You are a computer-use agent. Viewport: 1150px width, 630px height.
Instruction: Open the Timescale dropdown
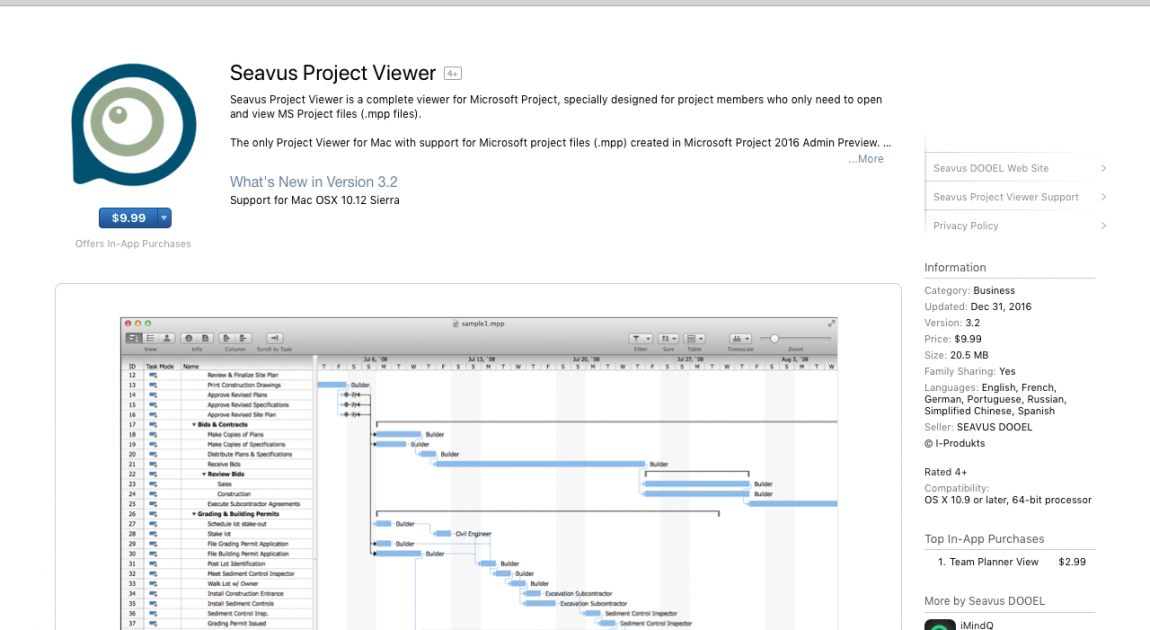click(x=740, y=338)
